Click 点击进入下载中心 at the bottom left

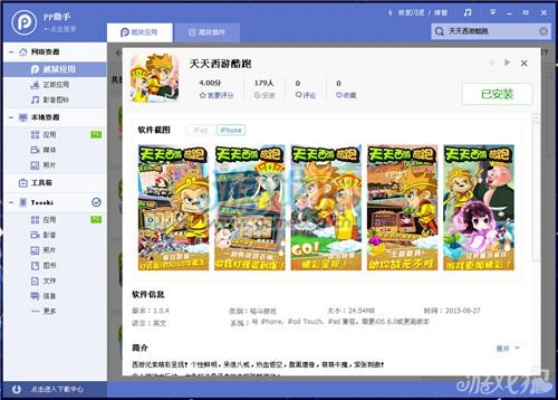[57, 389]
